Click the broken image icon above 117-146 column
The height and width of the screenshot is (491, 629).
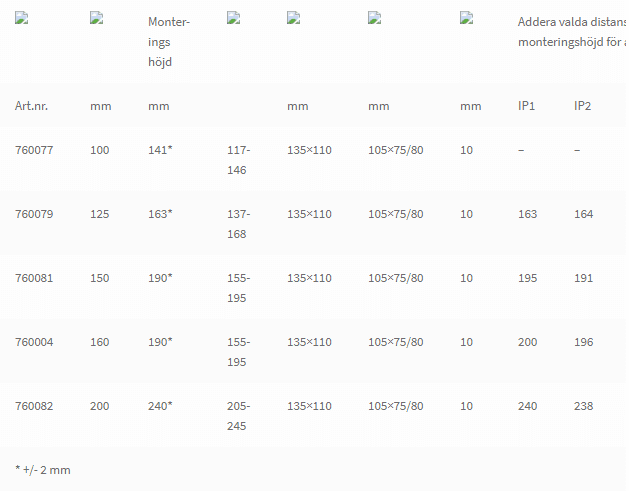click(233, 18)
